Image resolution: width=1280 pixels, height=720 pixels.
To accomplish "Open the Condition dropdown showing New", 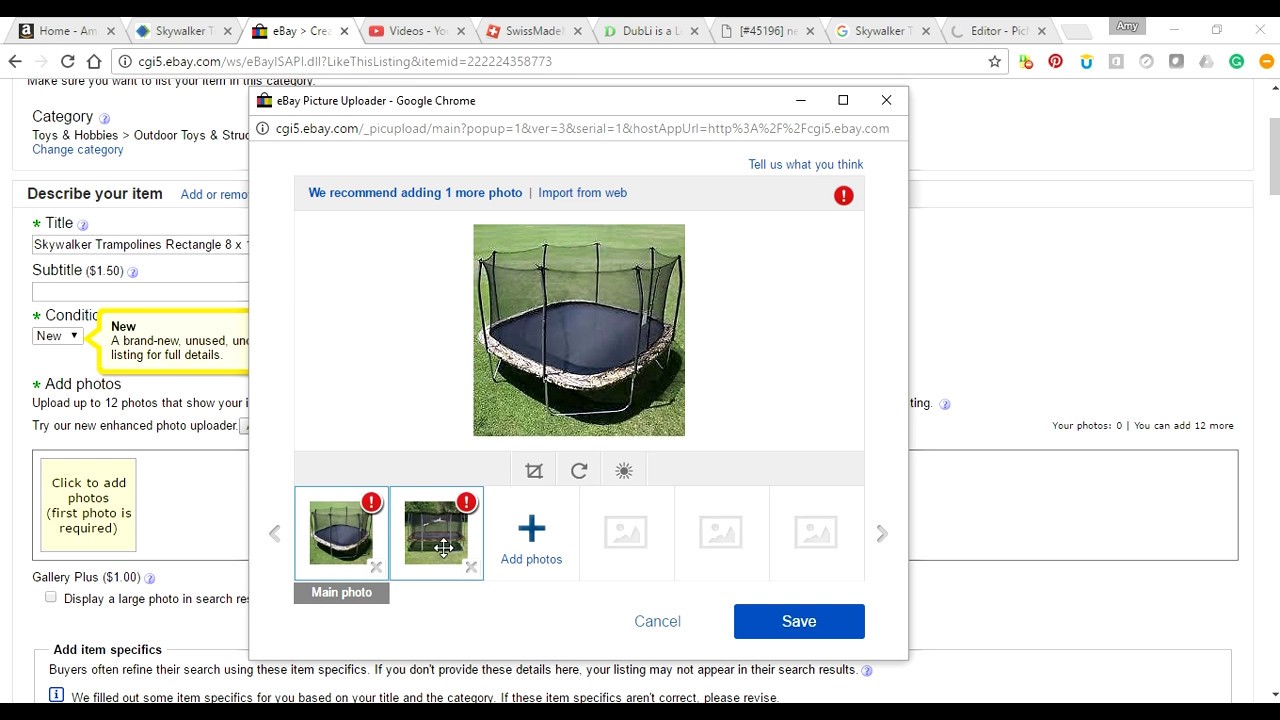I will [x=57, y=336].
